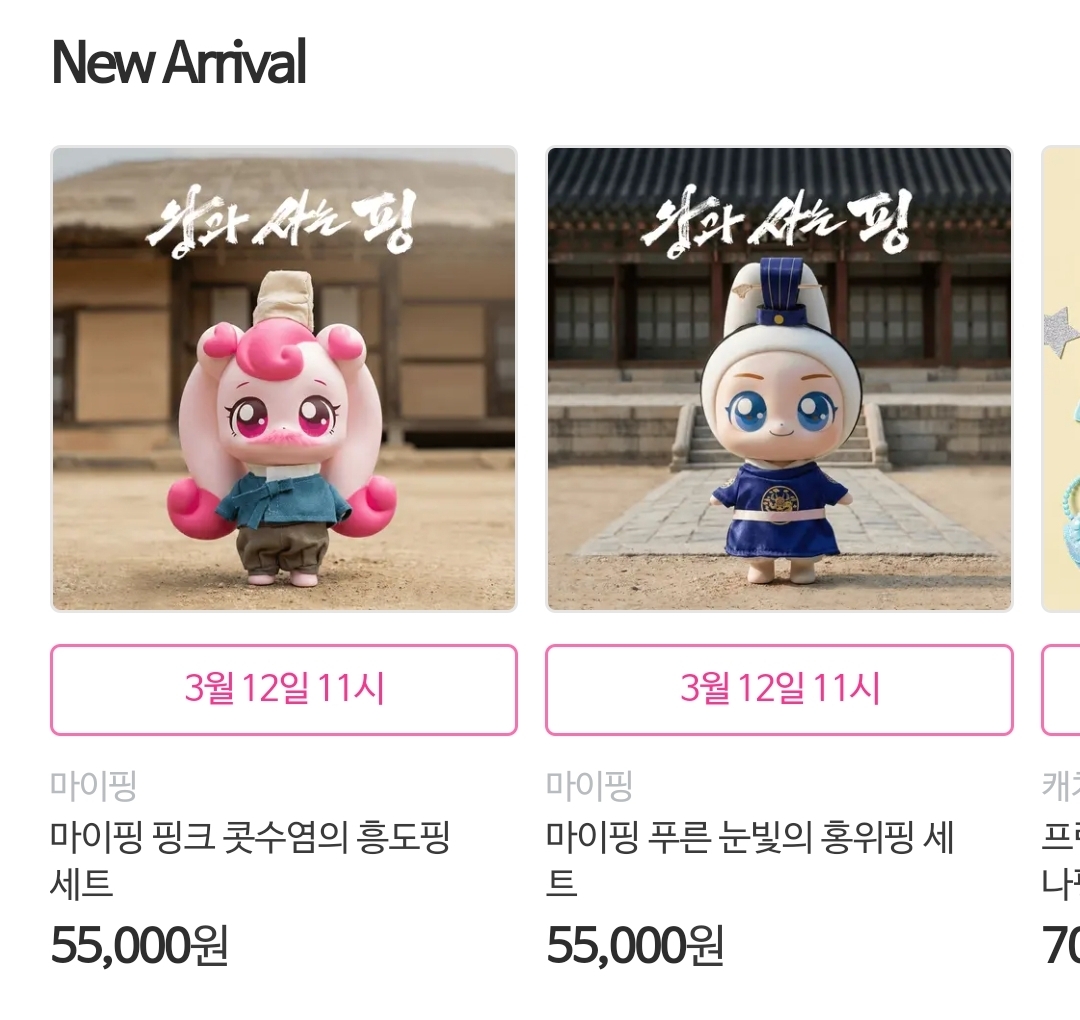1080x1020 pixels.
Task: Open 마이핑 푸른 눈빛의 홍위핑 세트 title
Action: [750, 860]
